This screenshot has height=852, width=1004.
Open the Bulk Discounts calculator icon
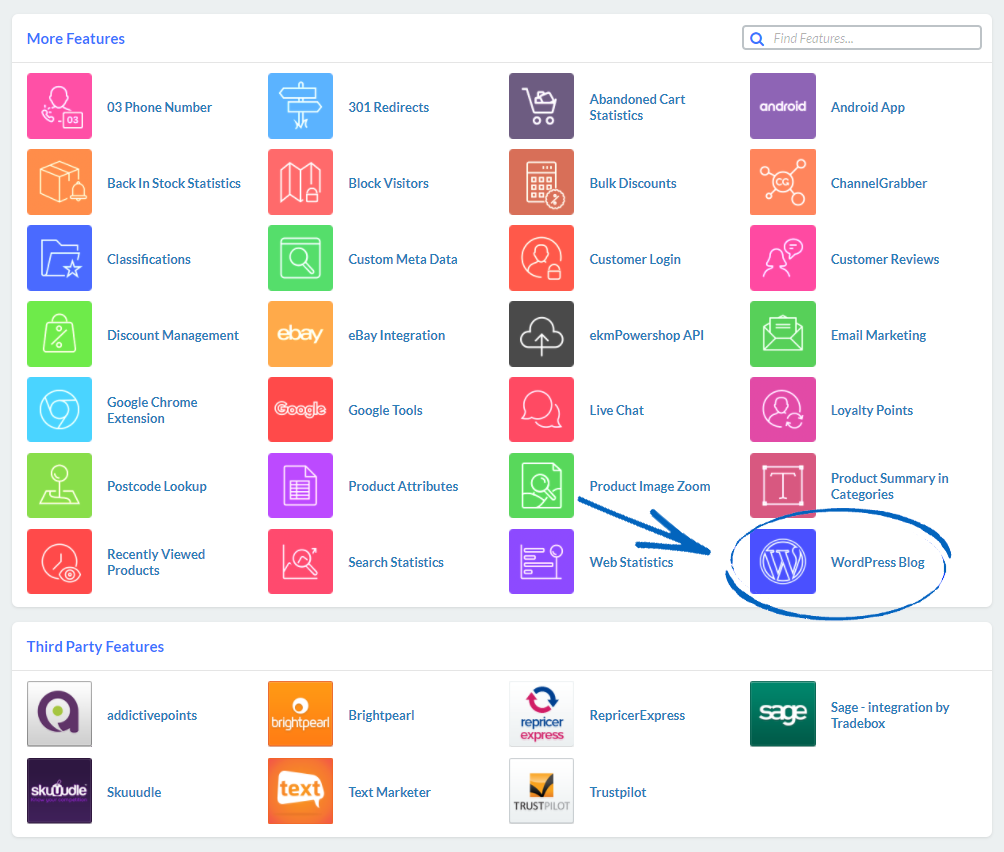pyautogui.click(x=541, y=182)
